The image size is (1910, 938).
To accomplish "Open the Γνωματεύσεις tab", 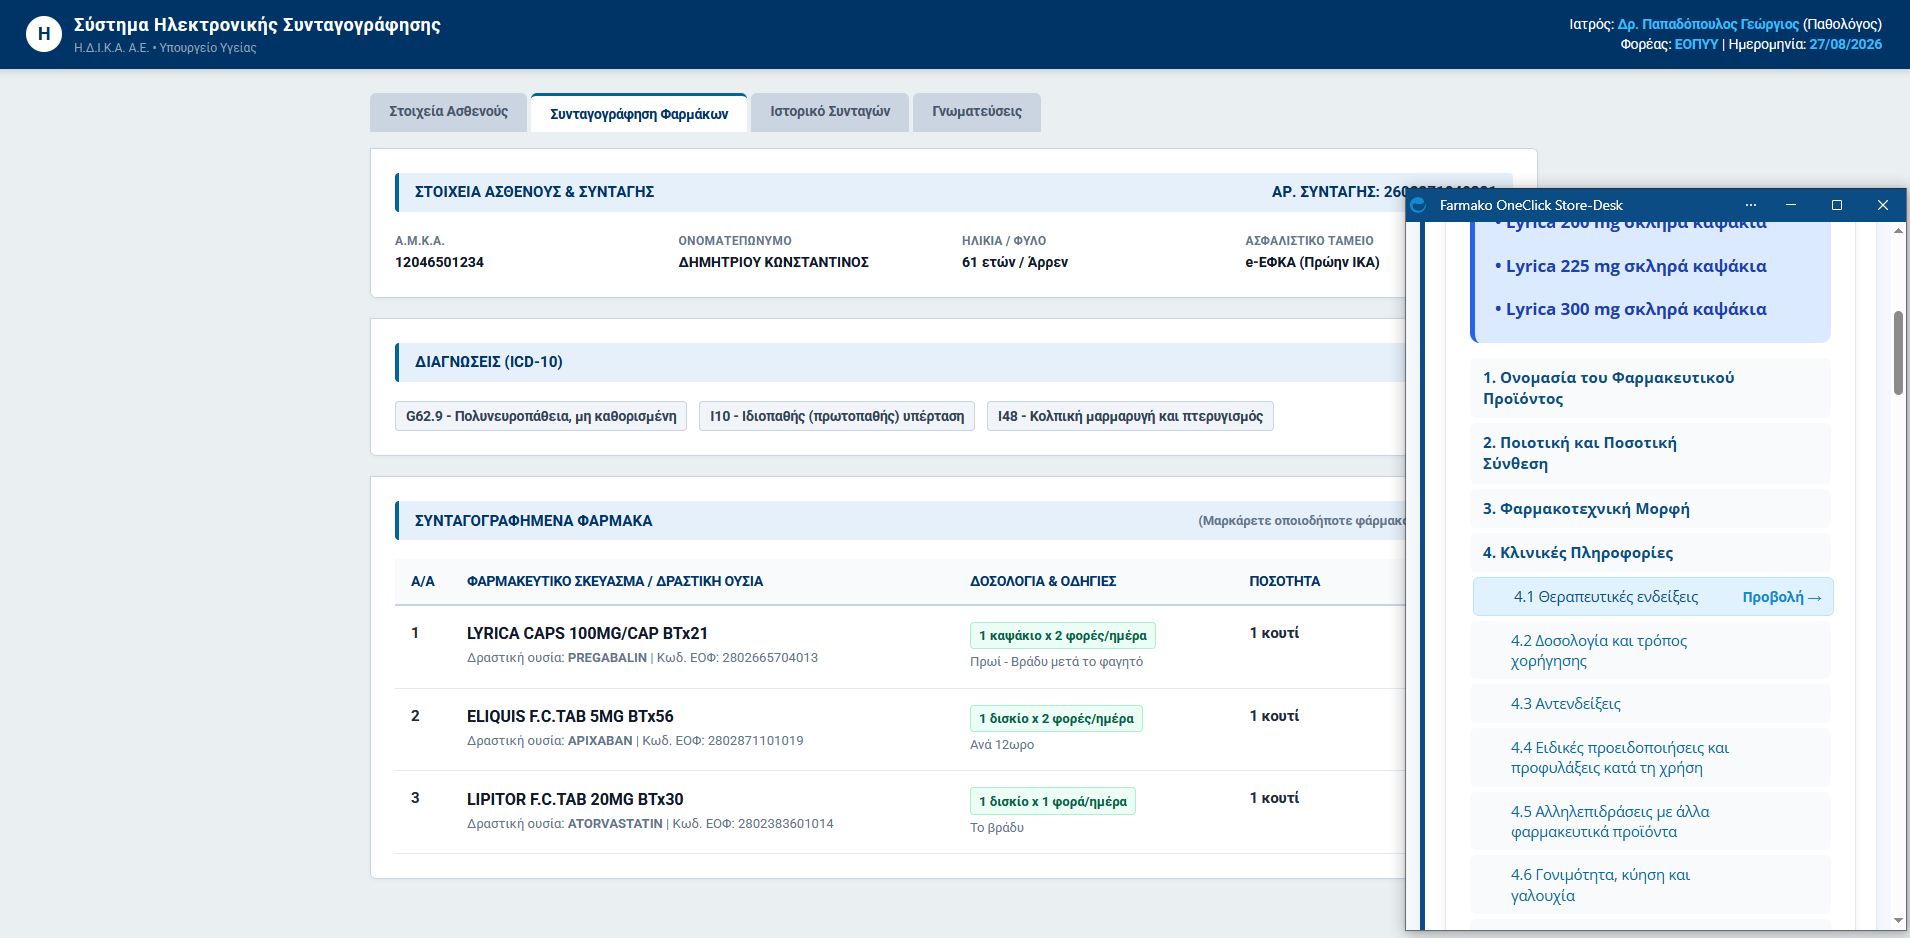I will (x=977, y=112).
